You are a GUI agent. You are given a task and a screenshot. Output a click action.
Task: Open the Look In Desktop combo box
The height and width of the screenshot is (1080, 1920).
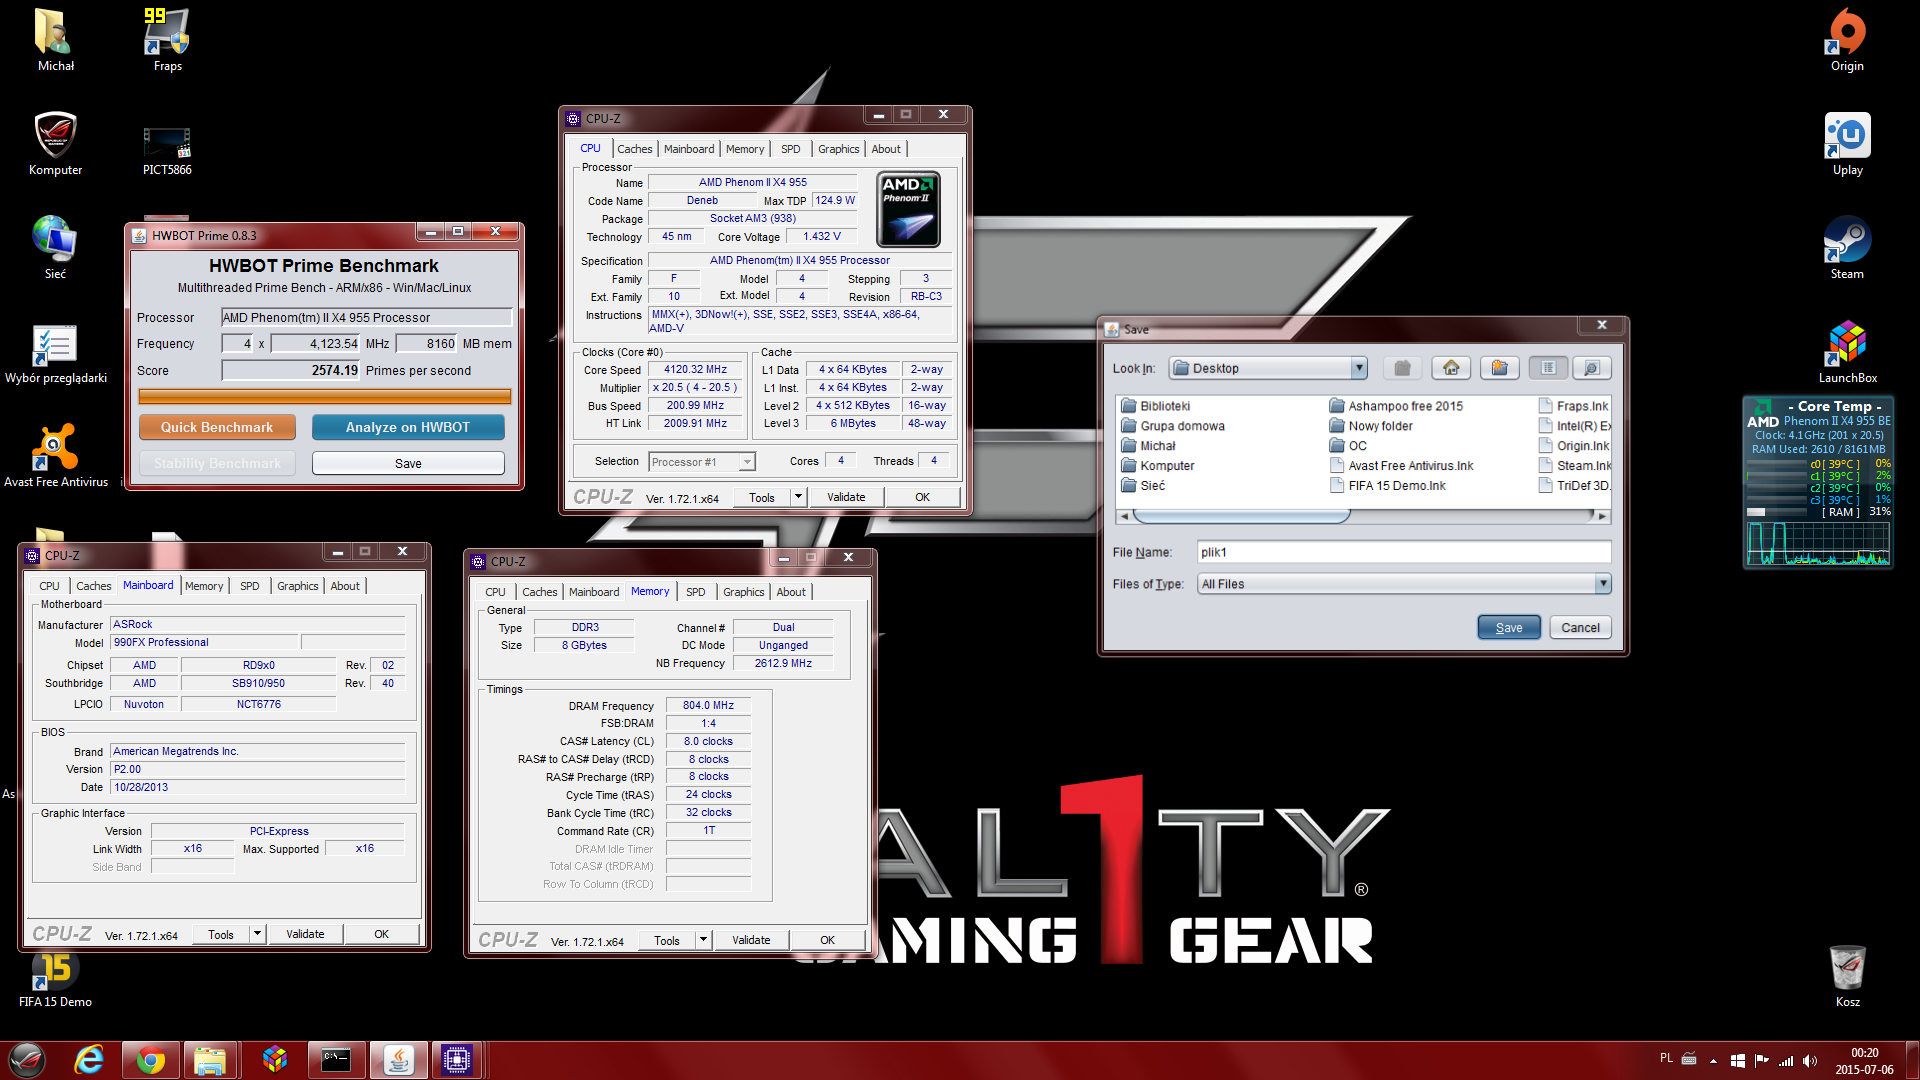point(1268,368)
